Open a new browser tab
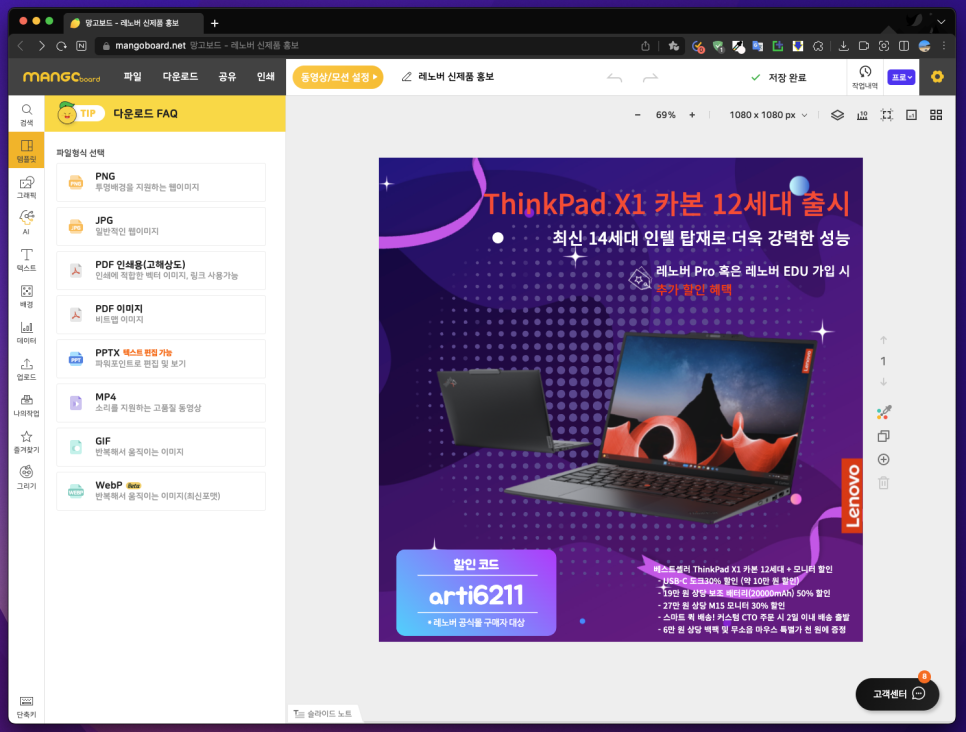 (214, 23)
